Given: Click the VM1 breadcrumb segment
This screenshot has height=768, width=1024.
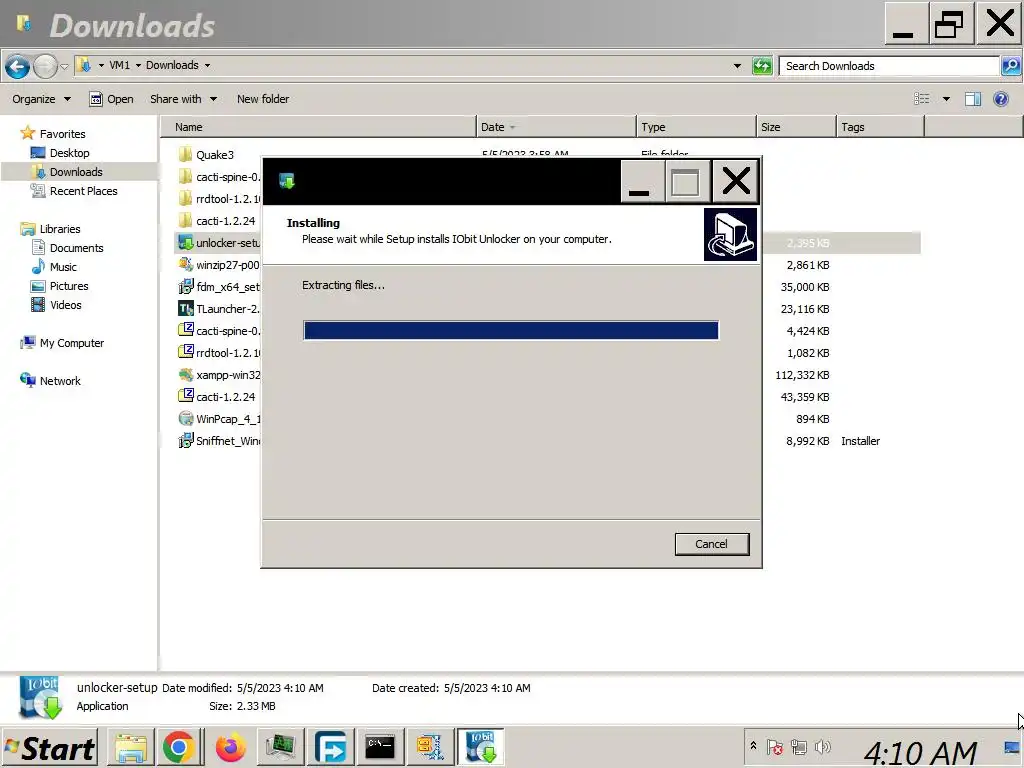Looking at the screenshot, I should [x=120, y=65].
